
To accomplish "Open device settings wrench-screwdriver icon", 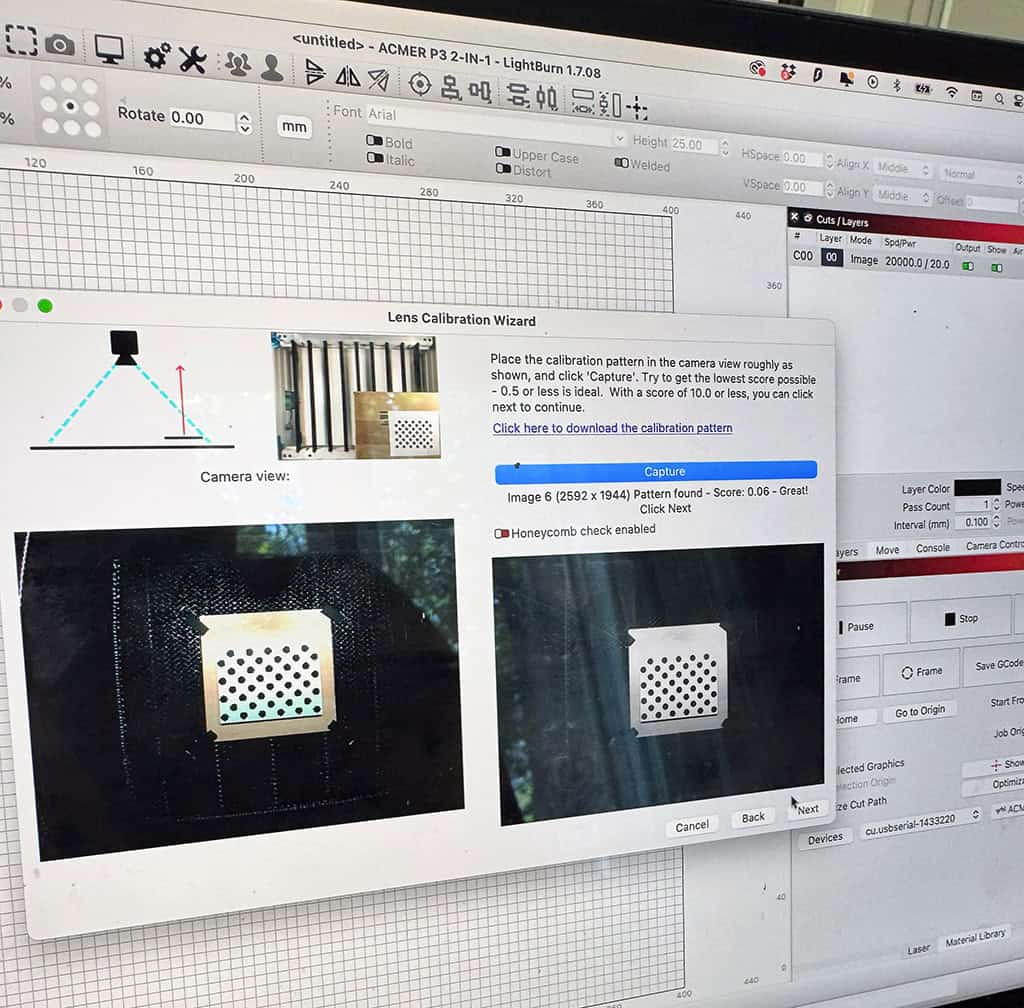I will [x=193, y=59].
